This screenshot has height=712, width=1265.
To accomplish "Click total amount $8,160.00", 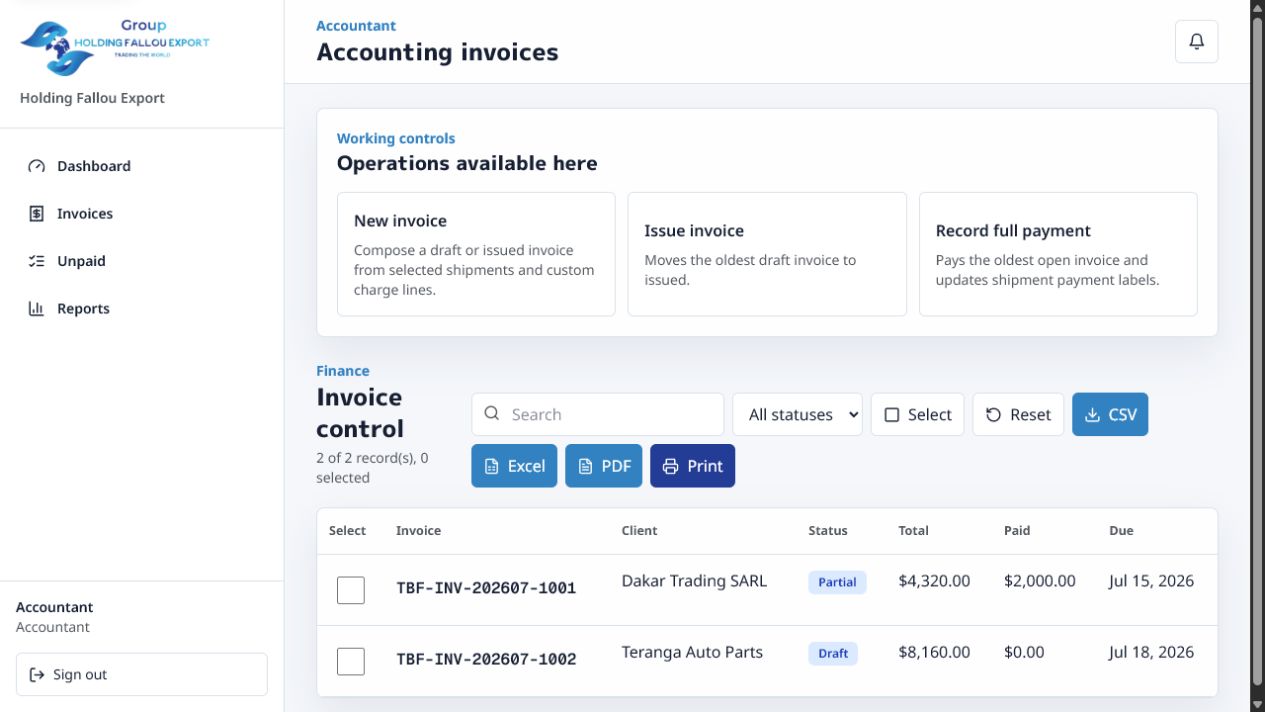I will tap(934, 652).
